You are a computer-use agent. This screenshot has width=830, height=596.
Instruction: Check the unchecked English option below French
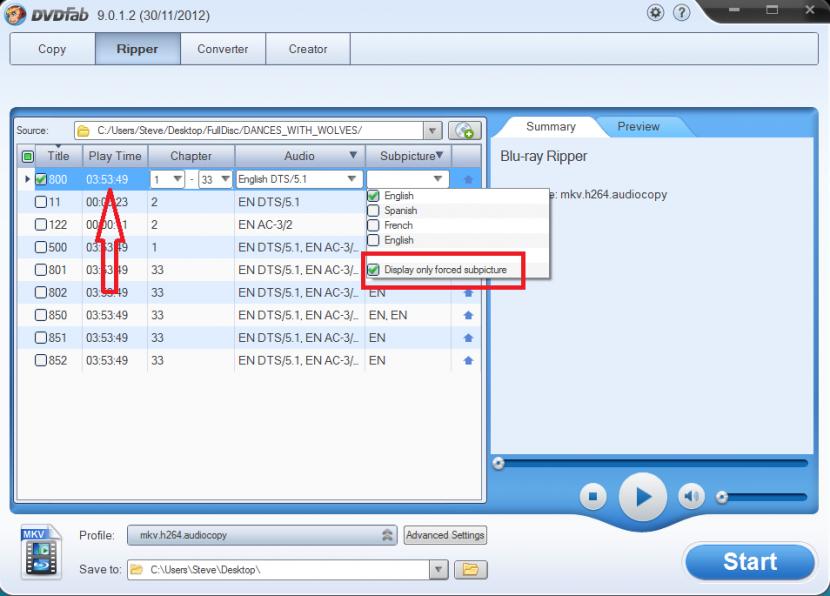[373, 240]
